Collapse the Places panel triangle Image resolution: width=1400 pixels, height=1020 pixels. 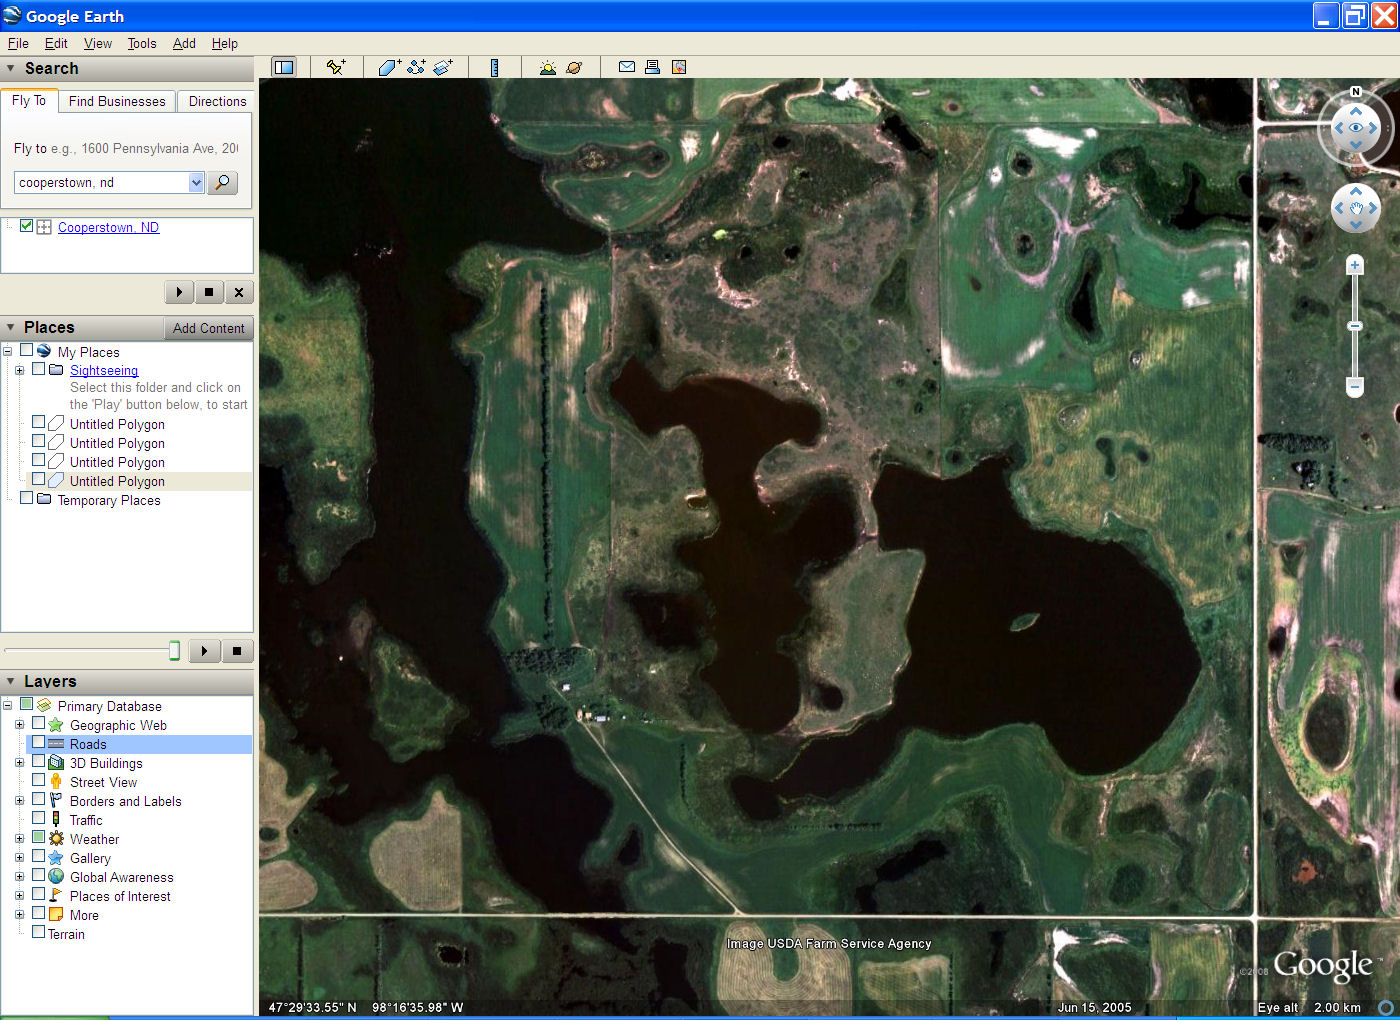pyautogui.click(x=11, y=327)
